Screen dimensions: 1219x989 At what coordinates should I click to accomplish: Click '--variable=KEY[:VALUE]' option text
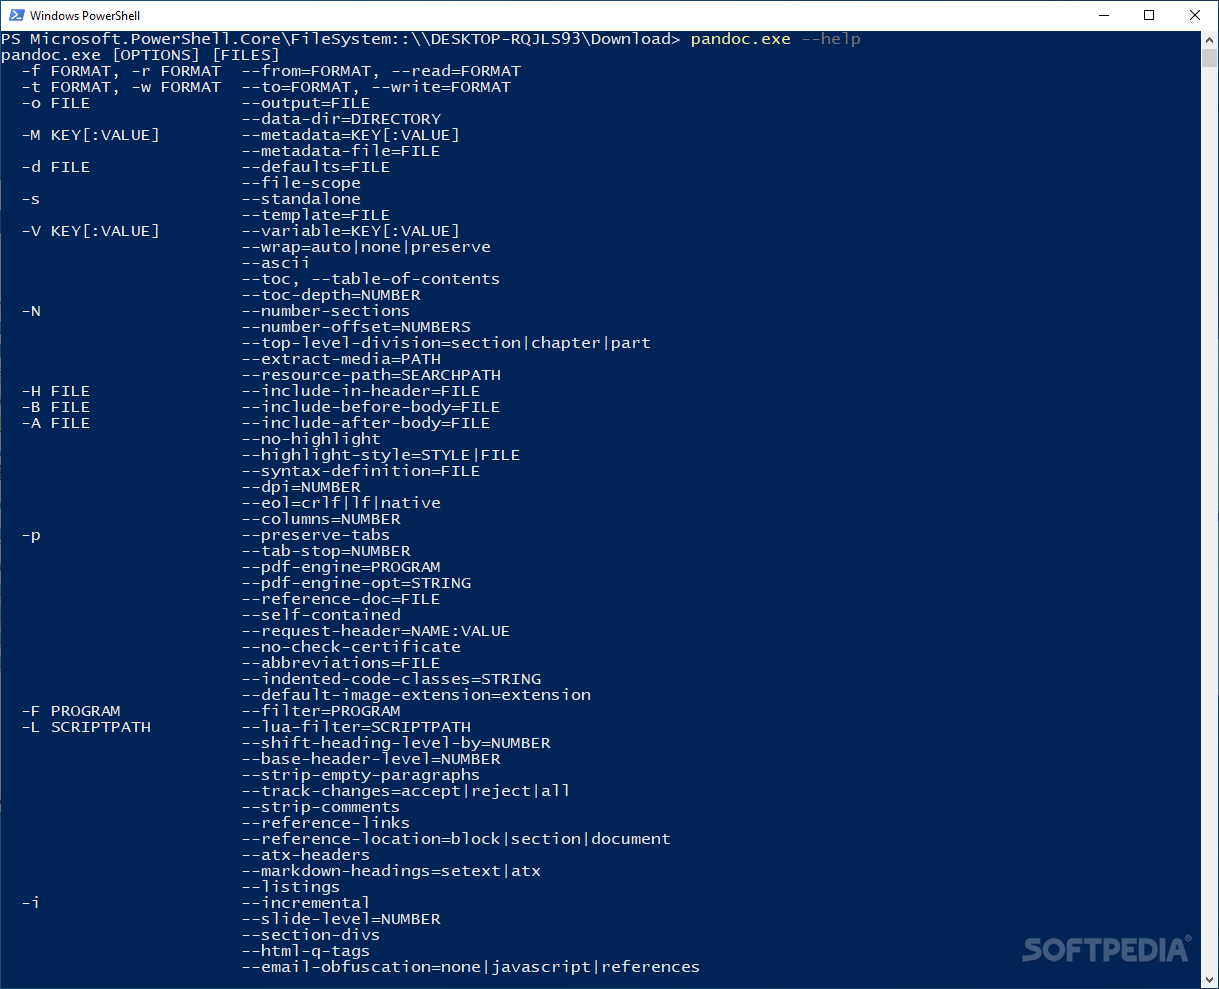point(351,231)
